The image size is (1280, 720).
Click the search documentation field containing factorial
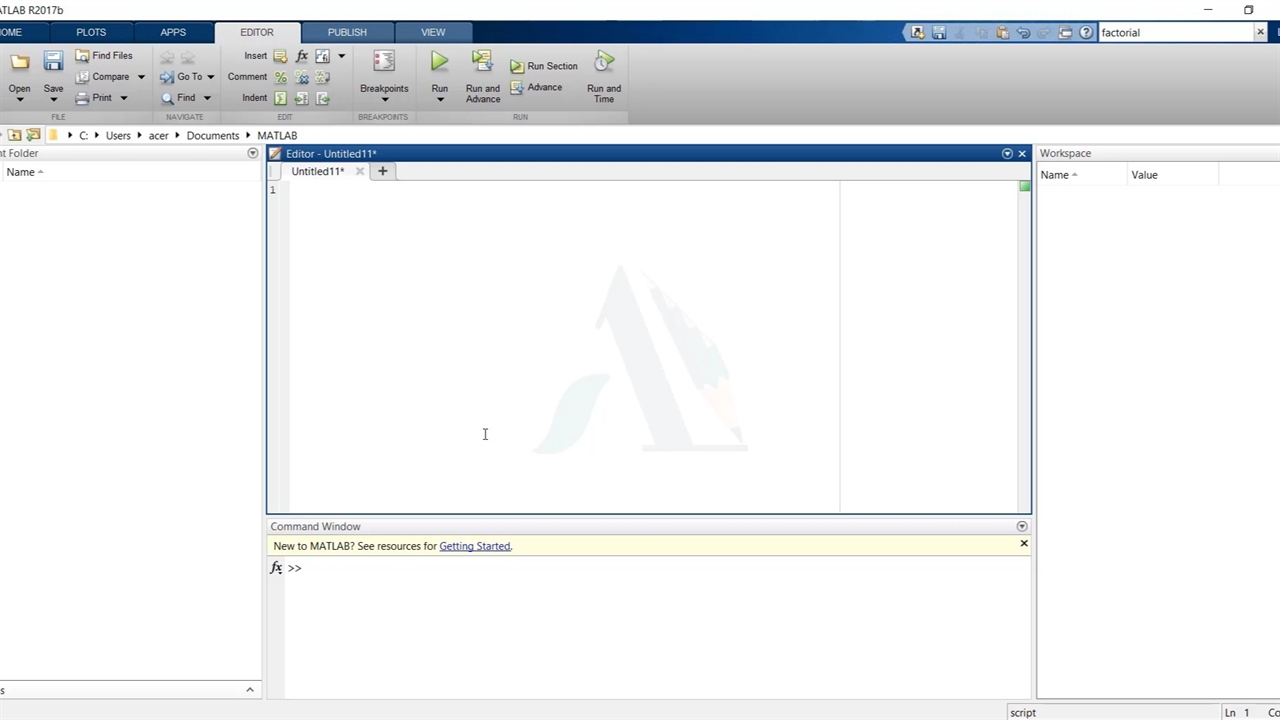pyautogui.click(x=1174, y=33)
